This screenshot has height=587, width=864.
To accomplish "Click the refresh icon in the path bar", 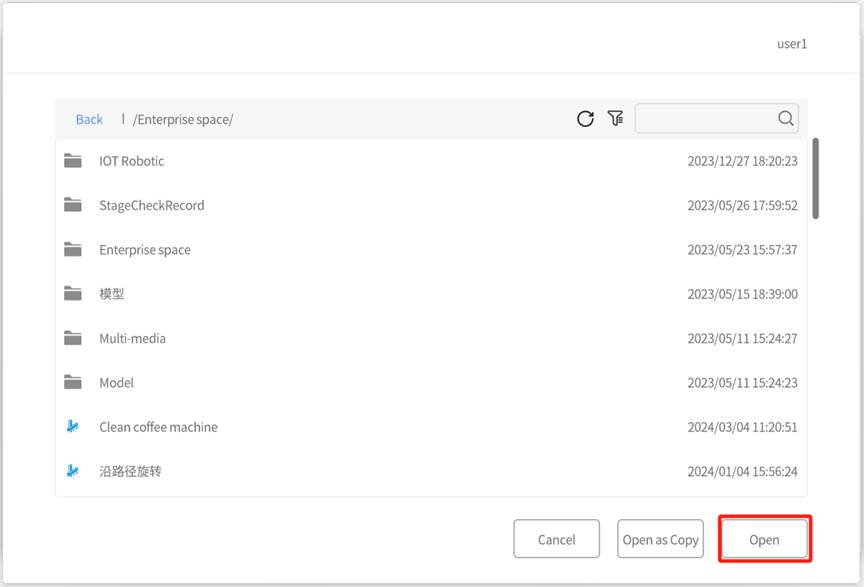I will 585,119.
